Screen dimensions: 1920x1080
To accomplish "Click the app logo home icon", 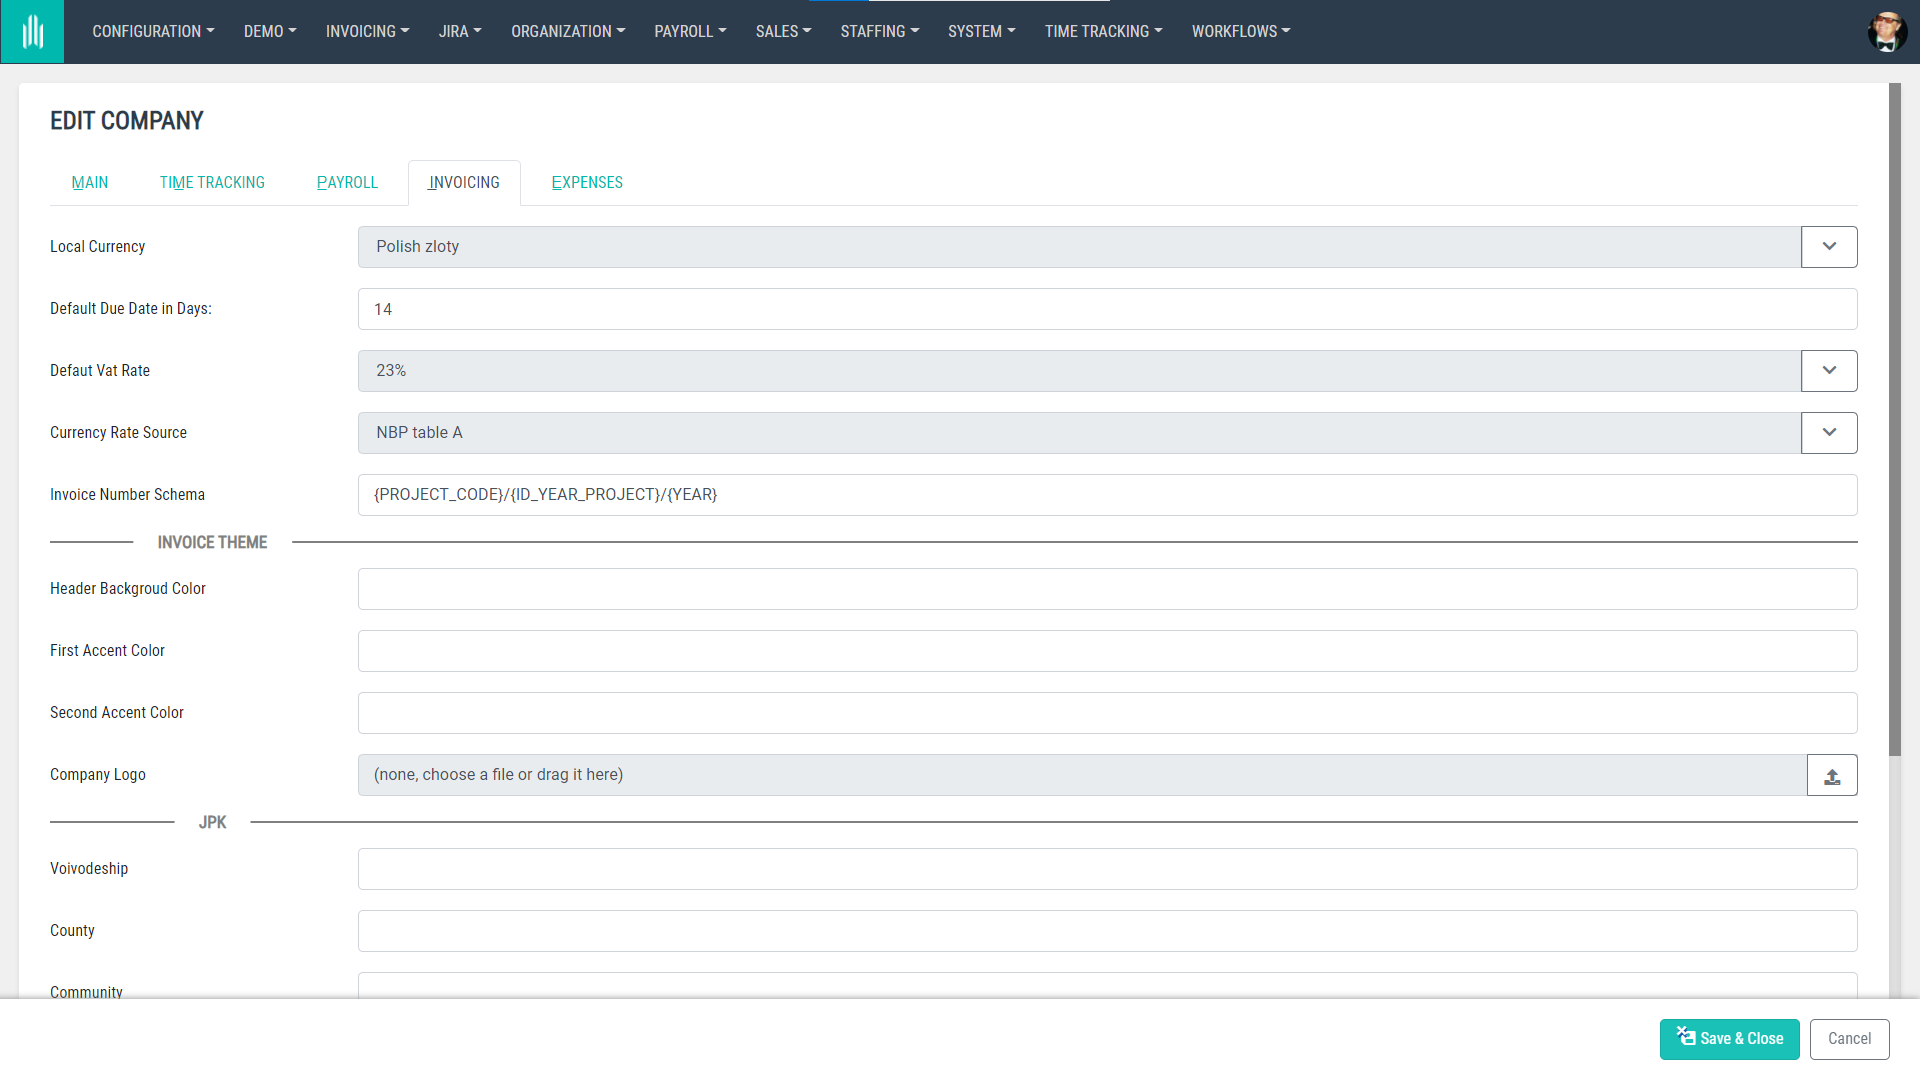I will (x=32, y=32).
